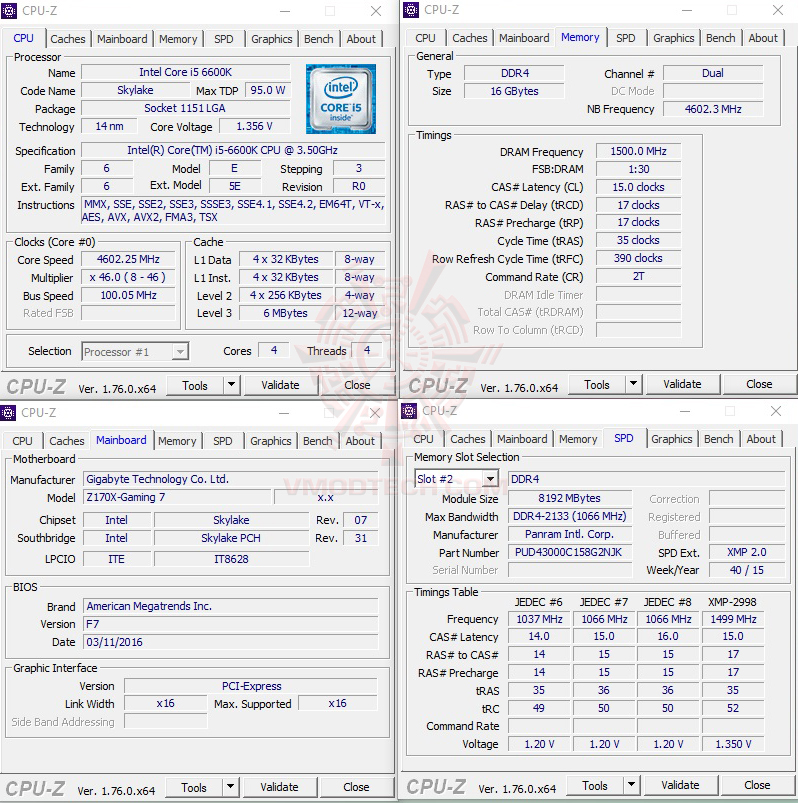The width and height of the screenshot is (798, 803).
Task: Open Graphics tab in Mainboard window
Action: [270, 441]
